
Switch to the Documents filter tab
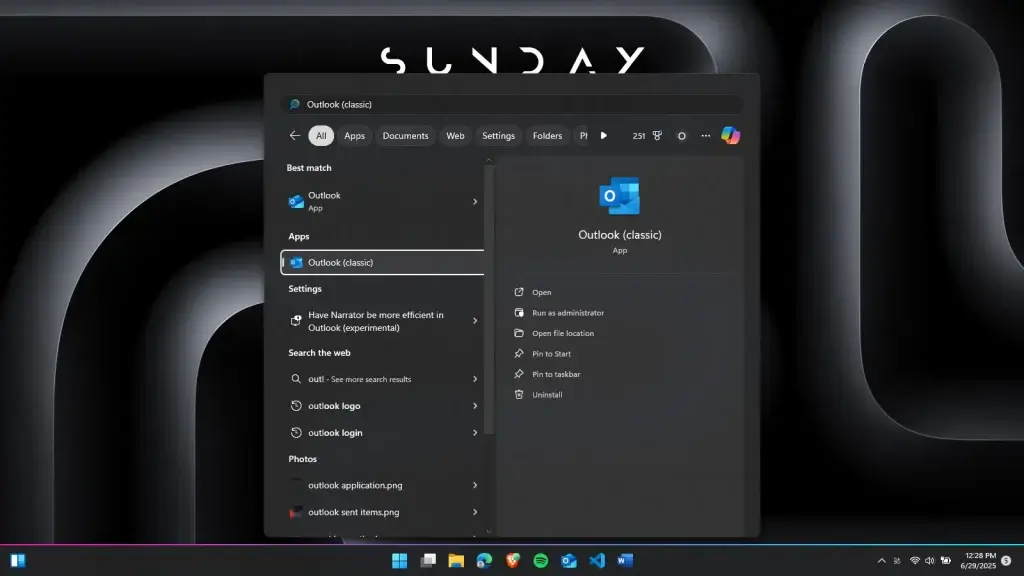tap(406, 136)
